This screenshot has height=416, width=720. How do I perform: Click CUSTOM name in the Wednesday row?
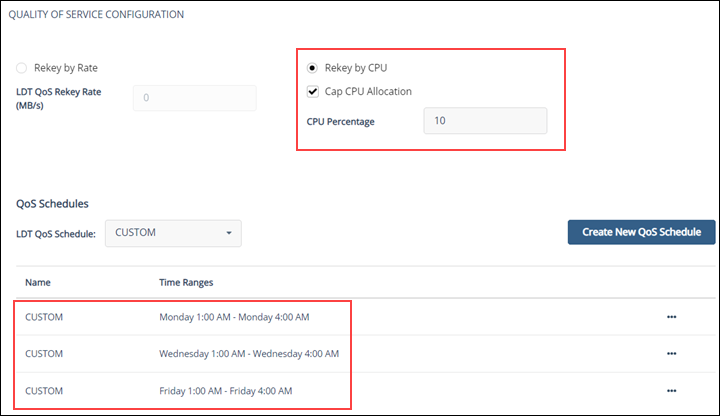point(44,353)
